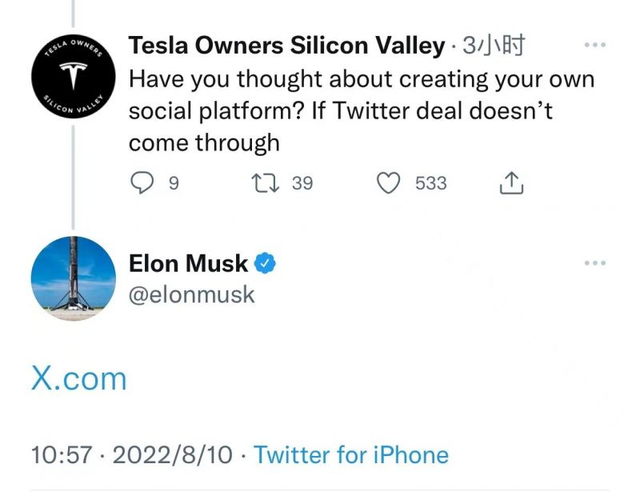Visit the @elonmusk handle
The height and width of the screenshot is (492, 640).
192,295
